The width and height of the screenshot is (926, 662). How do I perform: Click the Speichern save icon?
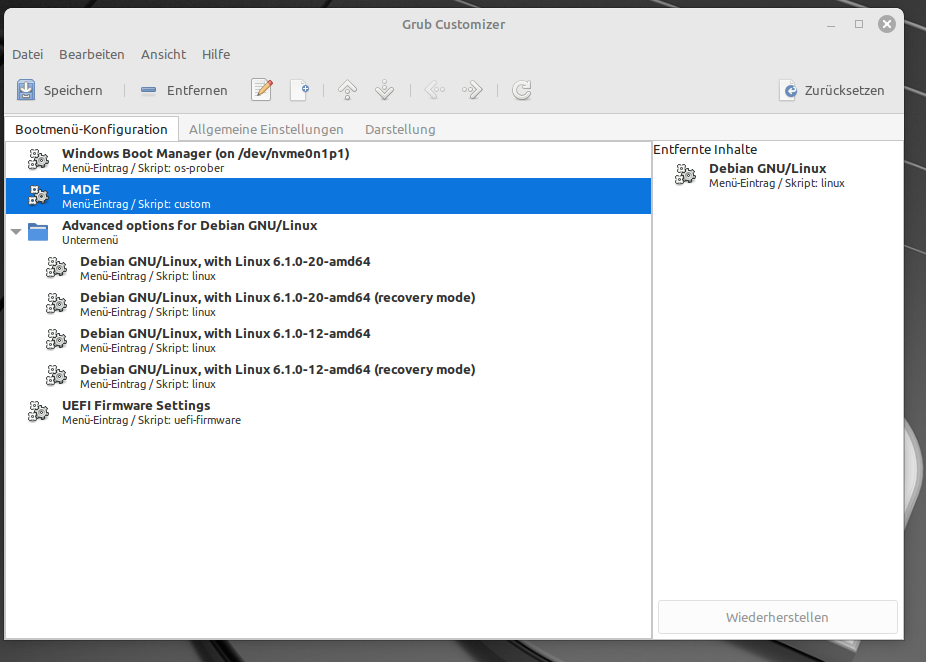[26, 90]
